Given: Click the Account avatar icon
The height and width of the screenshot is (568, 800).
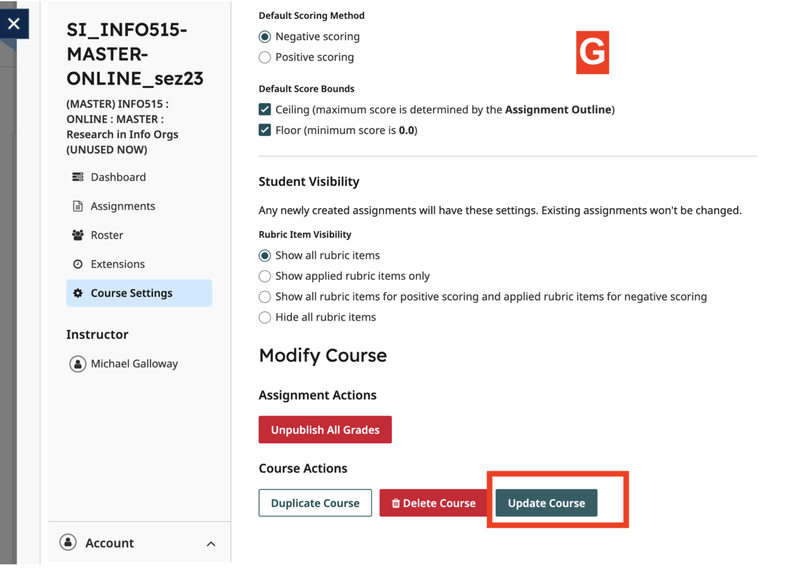Looking at the screenshot, I should click(68, 543).
